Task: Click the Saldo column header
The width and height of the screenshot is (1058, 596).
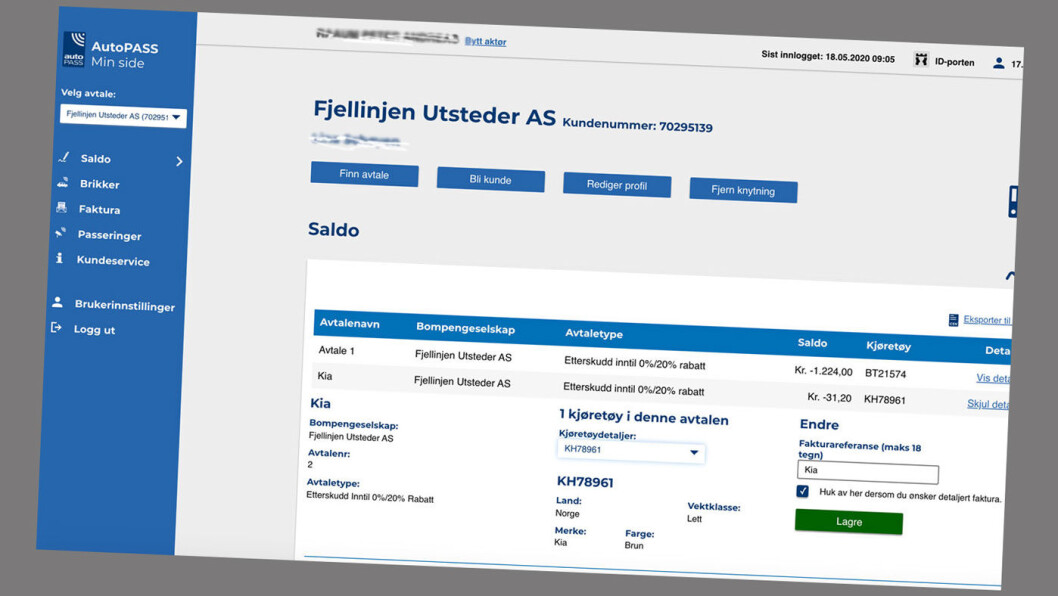Action: point(812,343)
